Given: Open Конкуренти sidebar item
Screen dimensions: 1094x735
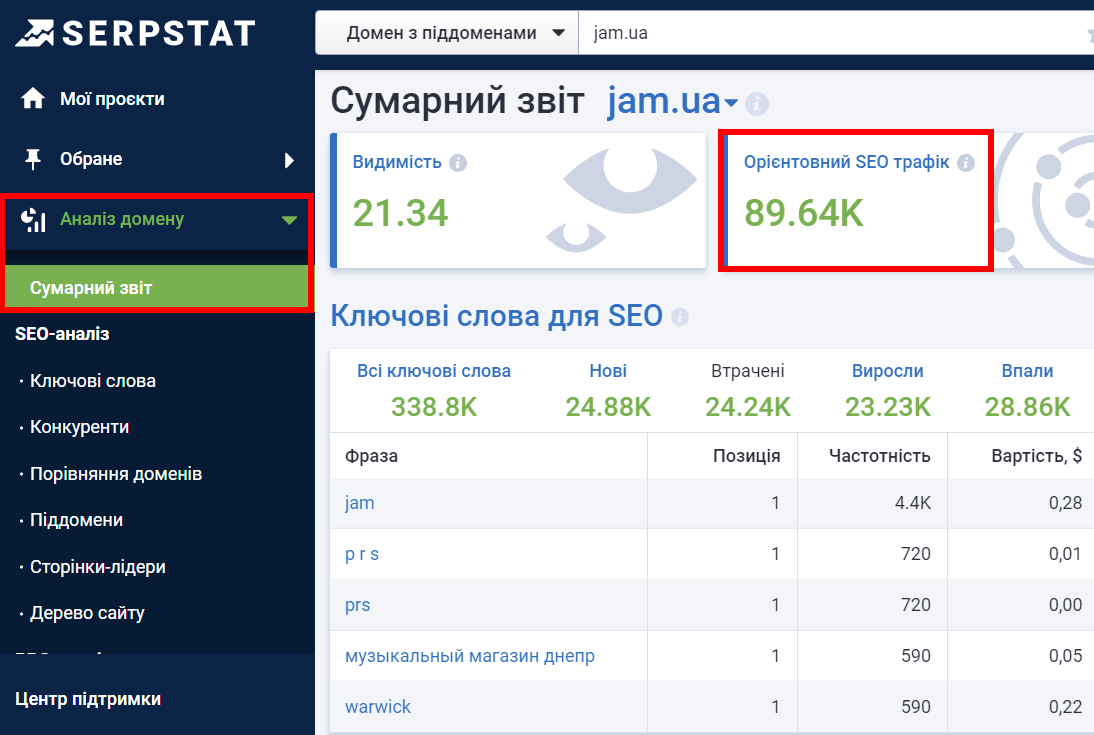Looking at the screenshot, I should pyautogui.click(x=80, y=427).
